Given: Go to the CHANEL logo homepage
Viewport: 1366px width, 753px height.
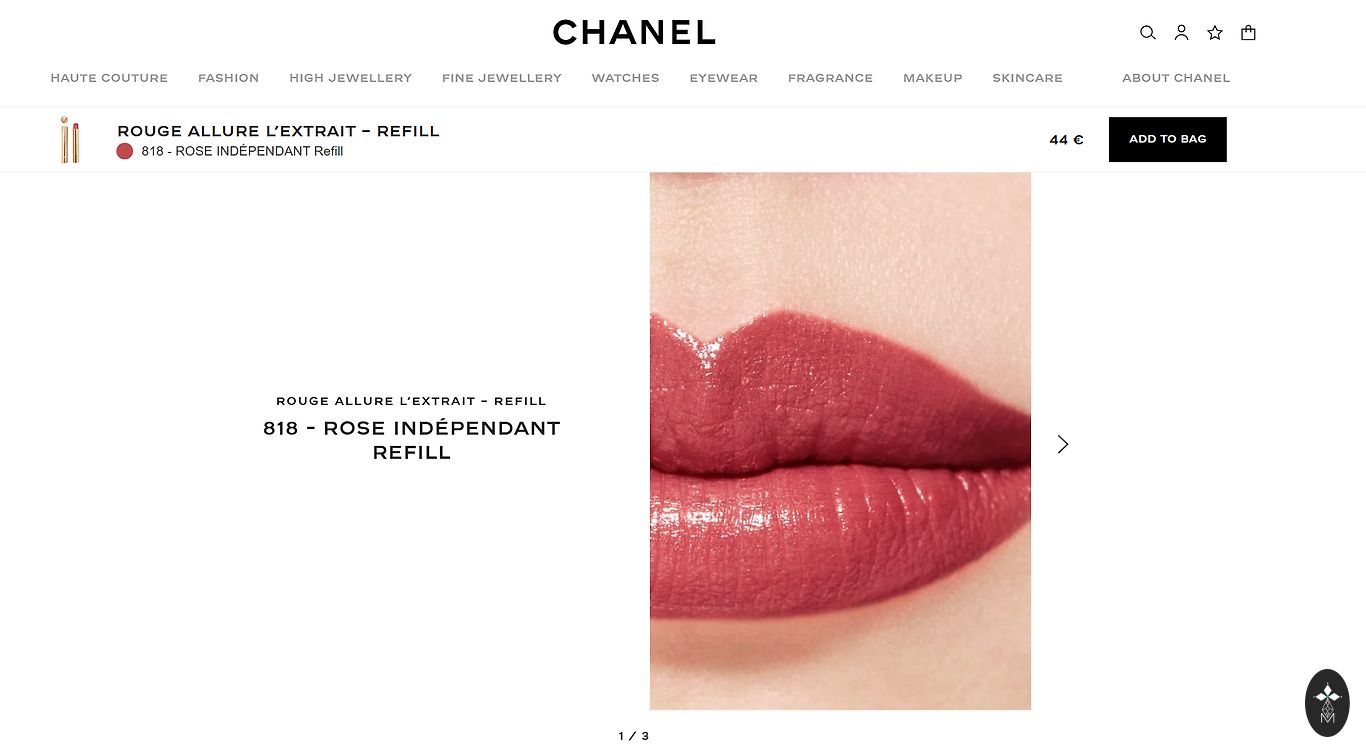Looking at the screenshot, I should (x=634, y=33).
